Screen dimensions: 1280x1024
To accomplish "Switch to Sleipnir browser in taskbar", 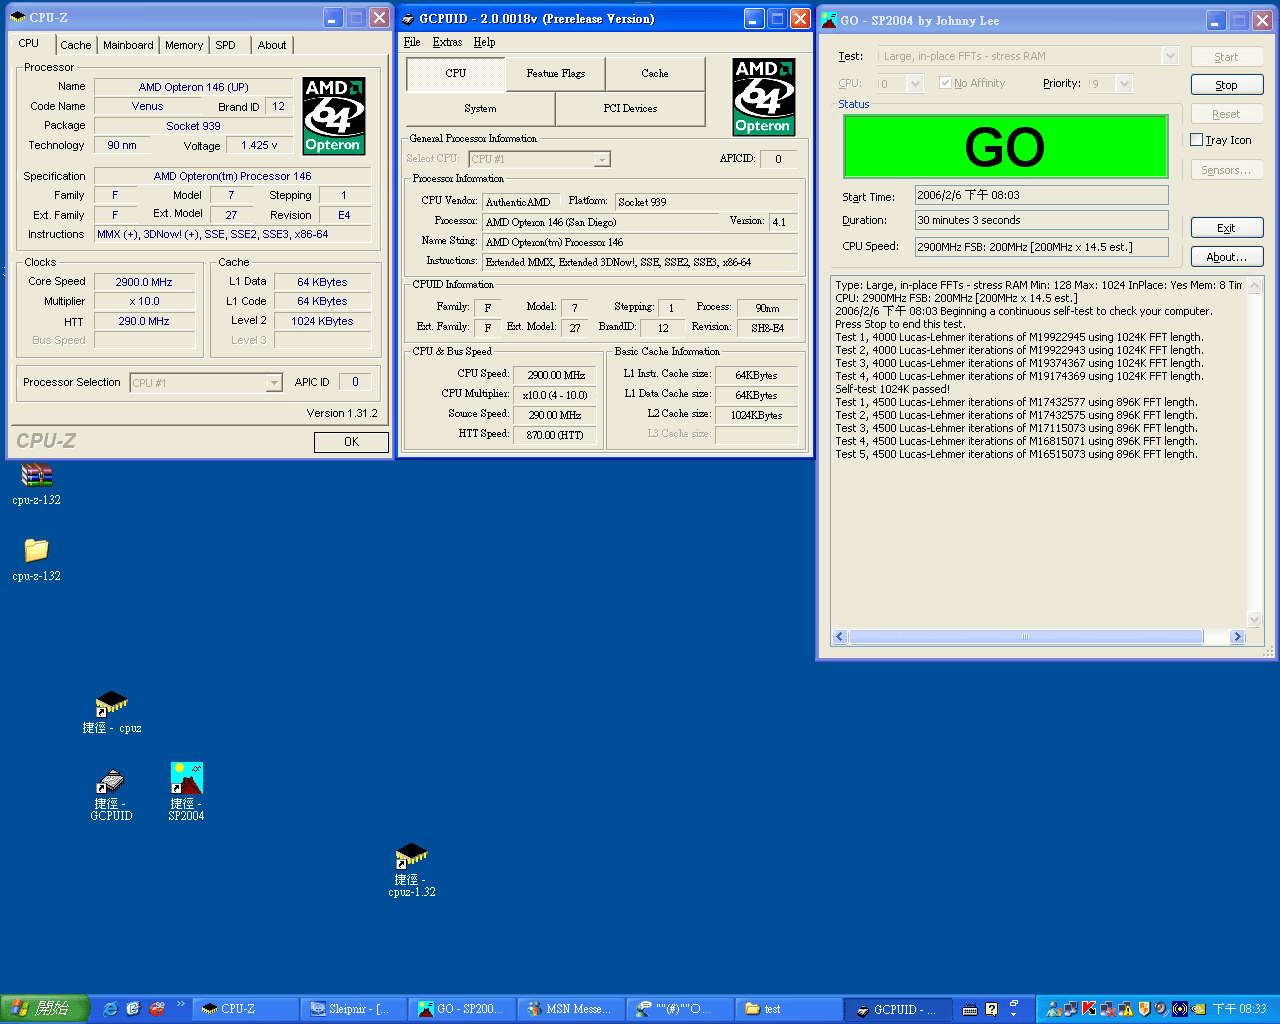I will pos(355,1009).
